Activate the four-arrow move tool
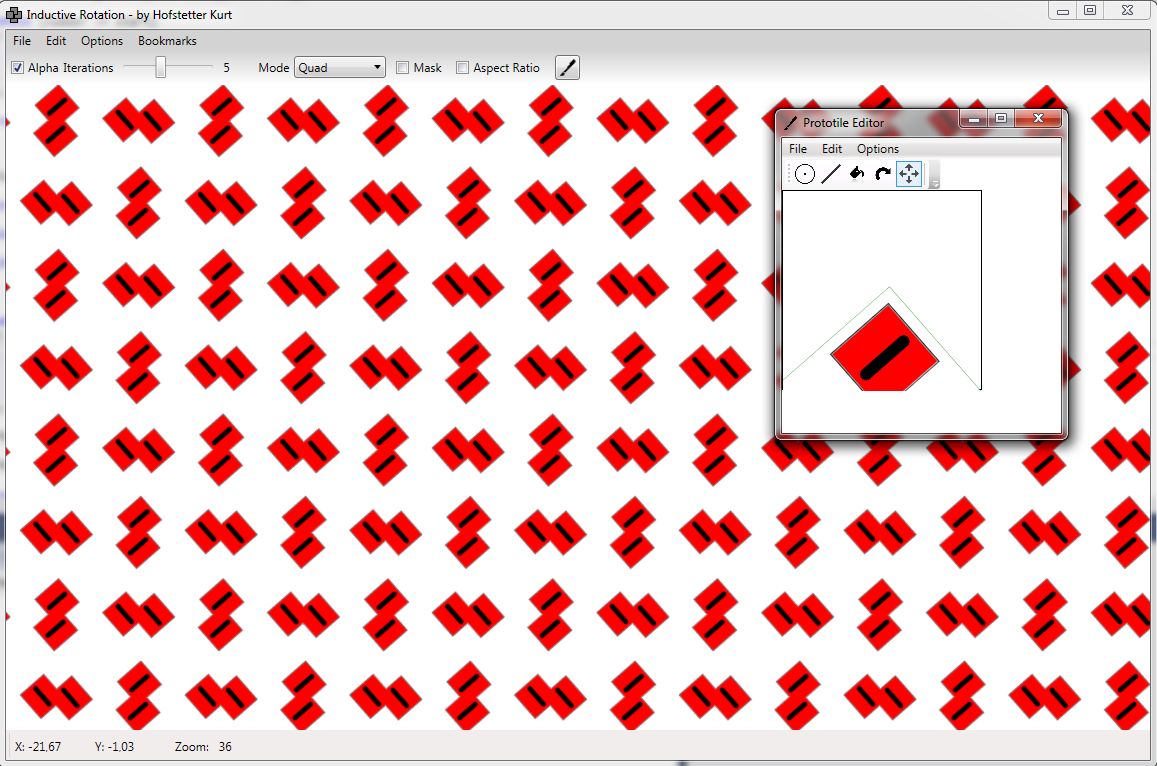 (909, 174)
